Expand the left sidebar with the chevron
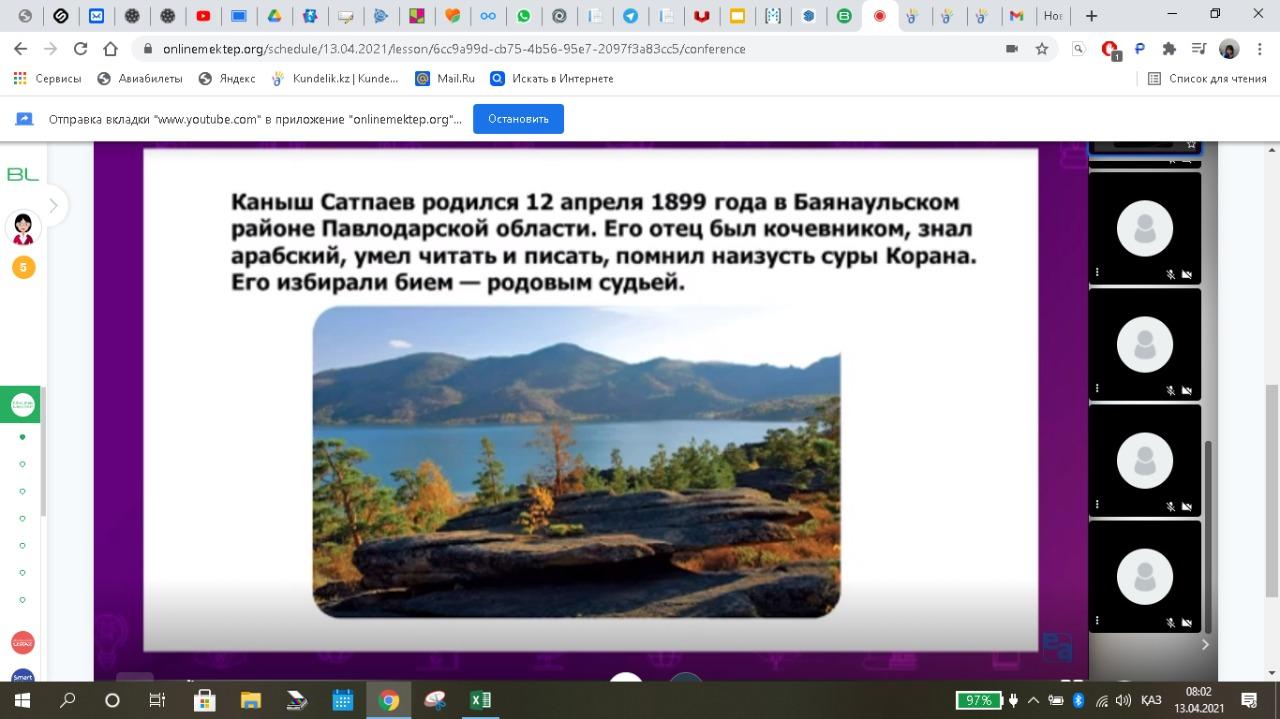1280x719 pixels. click(53, 206)
